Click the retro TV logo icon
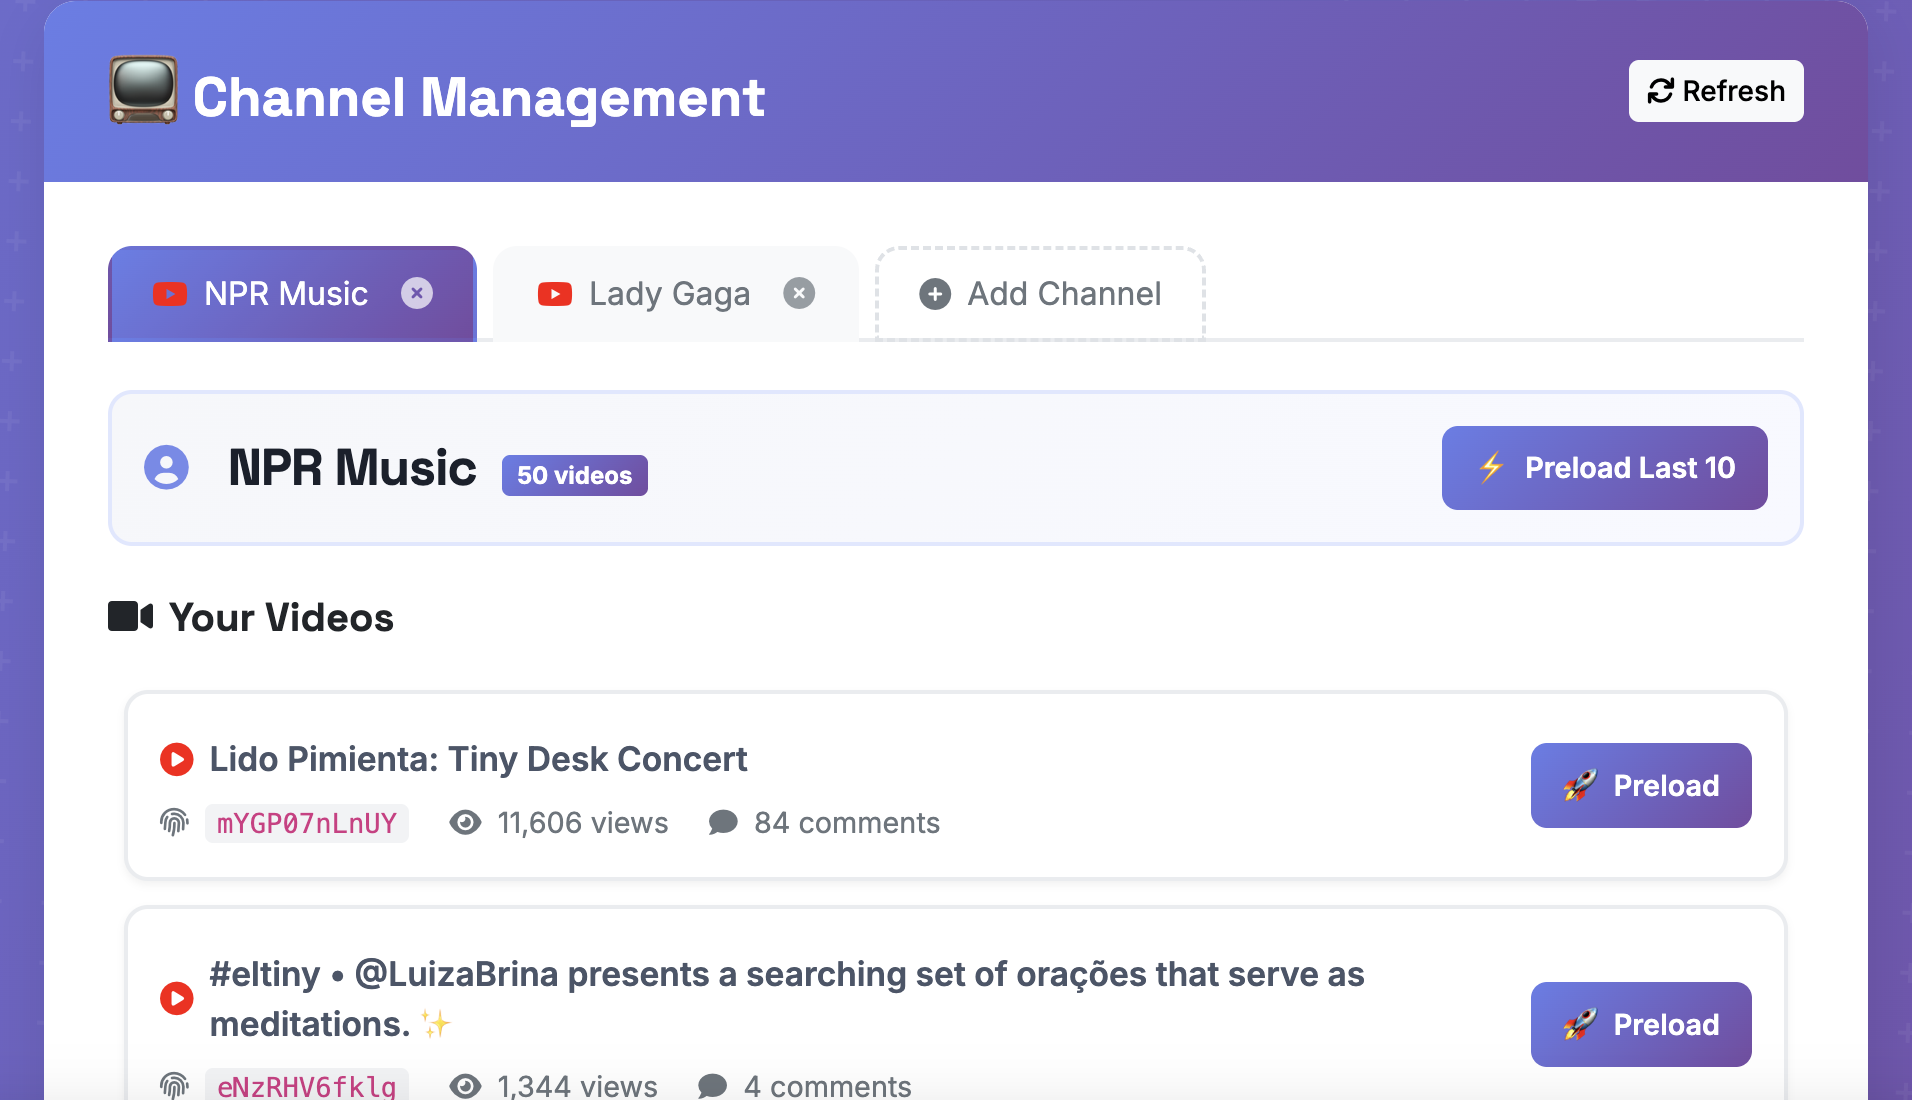 pyautogui.click(x=144, y=92)
